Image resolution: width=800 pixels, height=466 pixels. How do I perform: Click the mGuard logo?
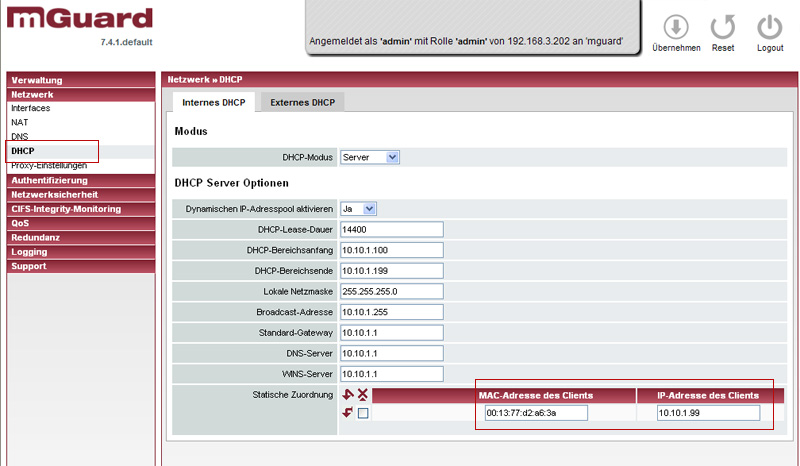click(x=77, y=19)
